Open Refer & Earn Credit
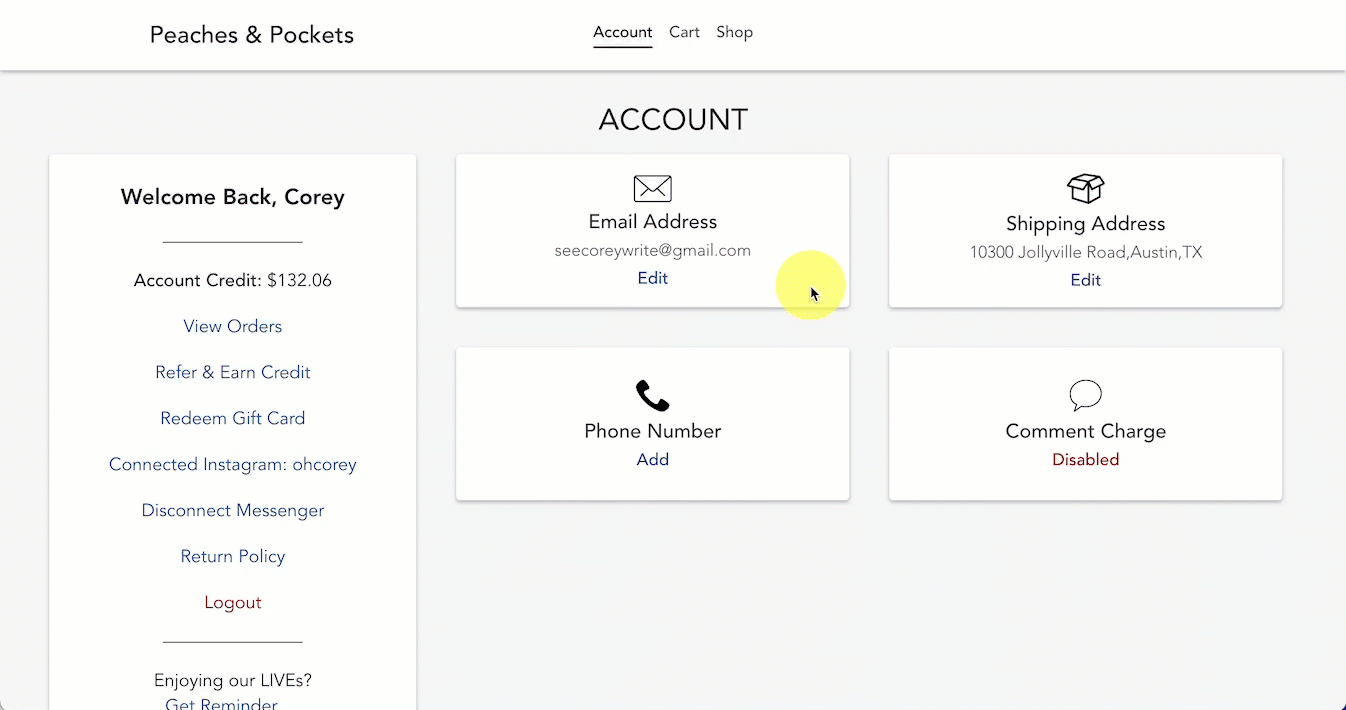The image size is (1346, 710). (232, 372)
